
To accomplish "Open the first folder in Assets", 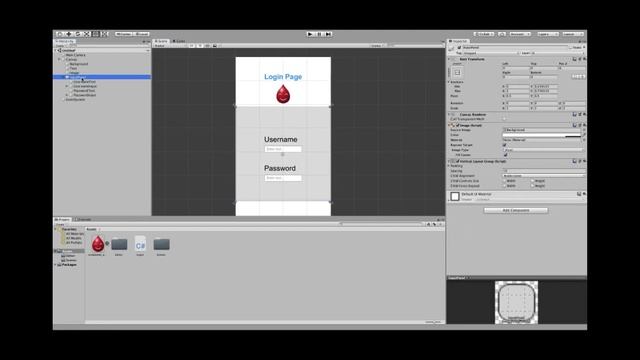I will 119,244.
